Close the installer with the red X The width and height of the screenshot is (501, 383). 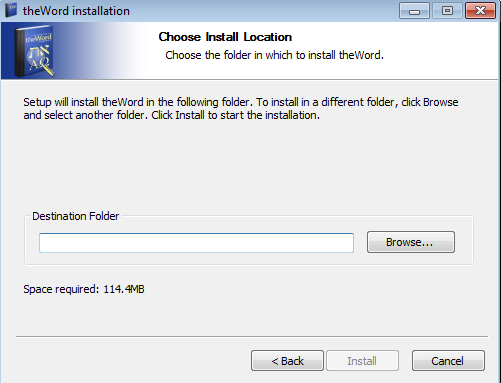(480, 11)
